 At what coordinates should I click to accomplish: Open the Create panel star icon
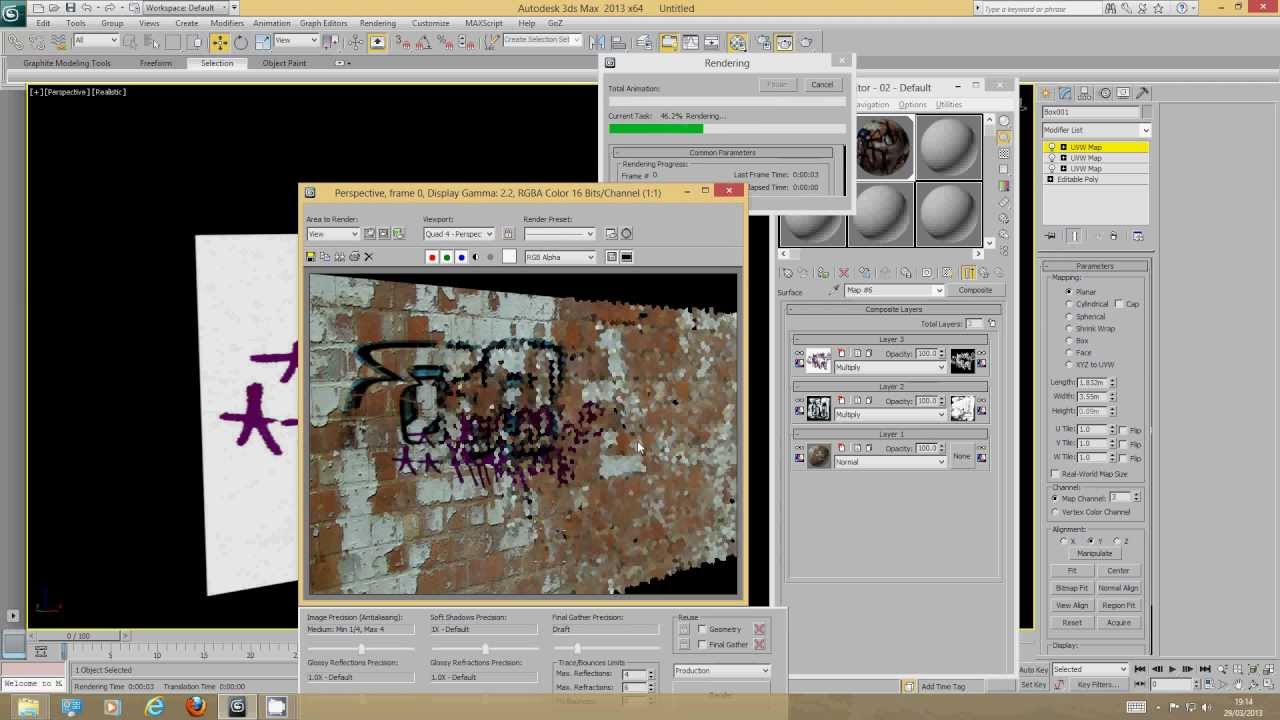tap(1047, 93)
